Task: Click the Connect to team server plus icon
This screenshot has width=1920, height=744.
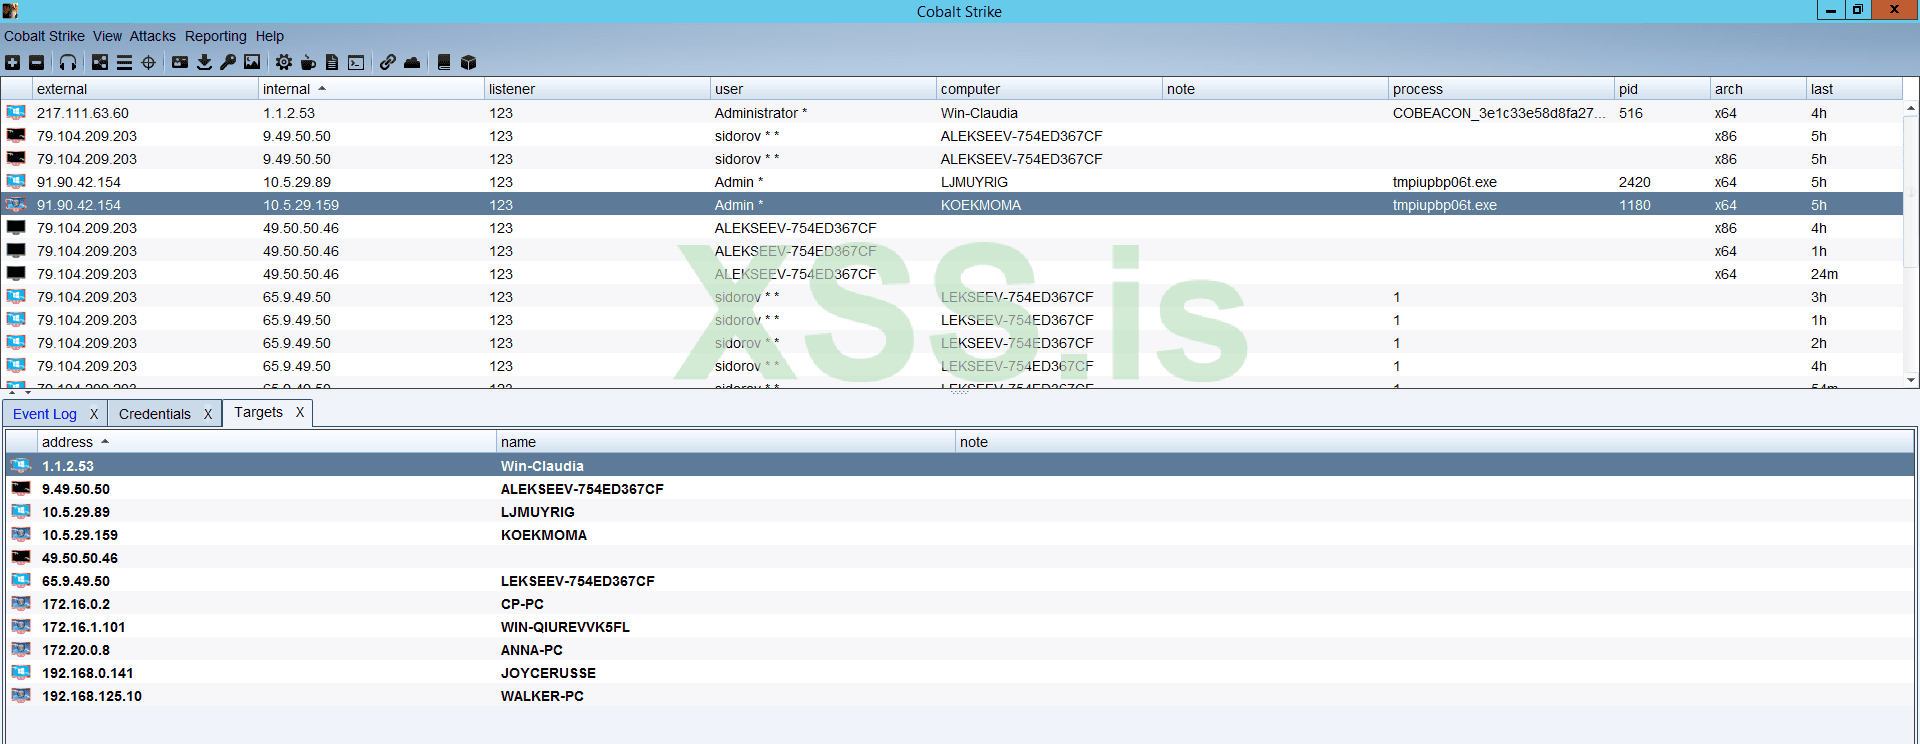Action: pos(13,63)
